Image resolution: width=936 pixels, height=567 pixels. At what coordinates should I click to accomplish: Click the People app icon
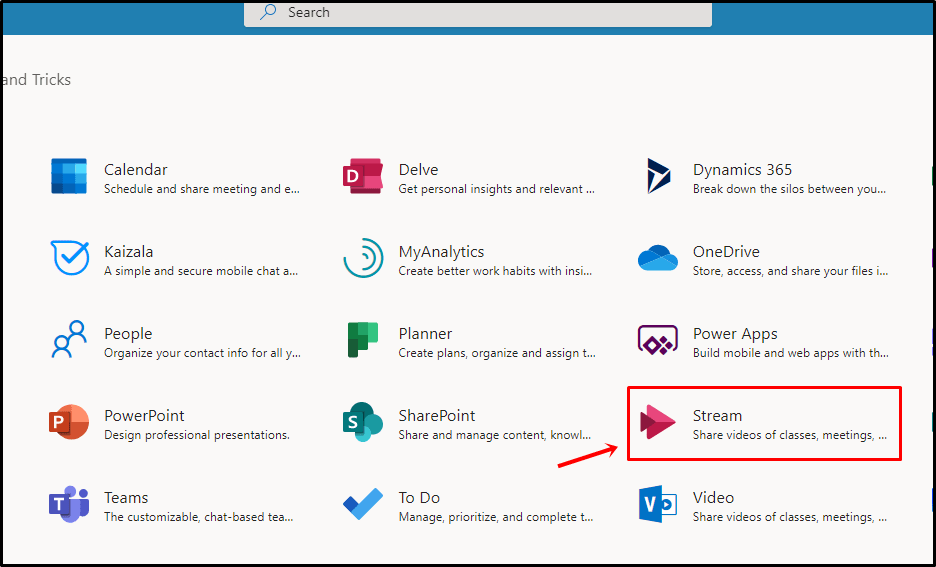coord(69,341)
